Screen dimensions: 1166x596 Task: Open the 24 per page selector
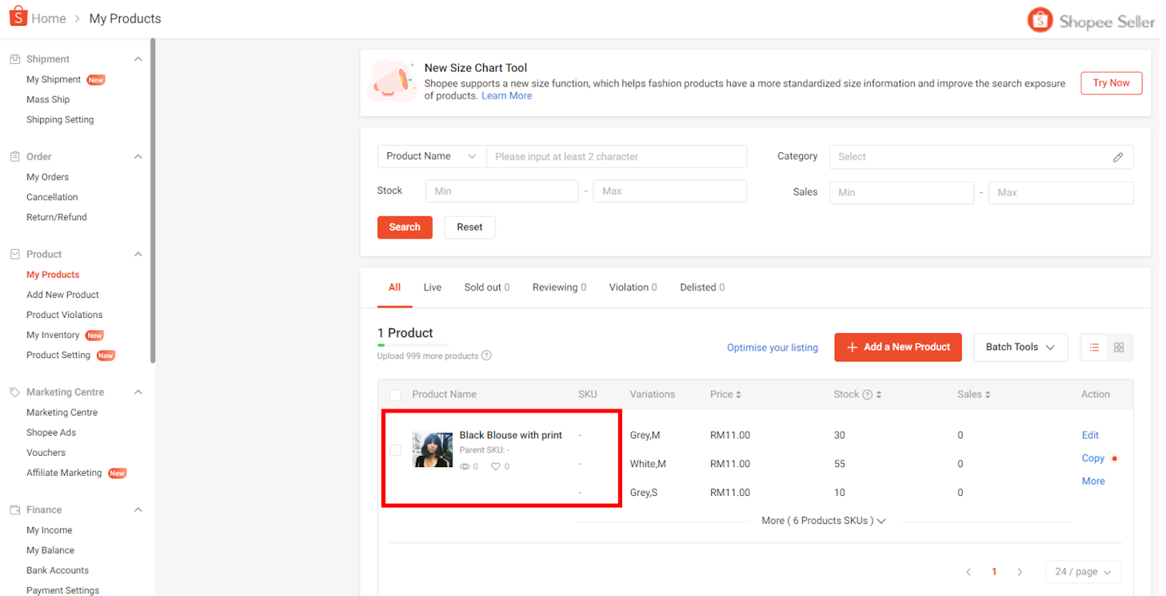[x=1083, y=571]
